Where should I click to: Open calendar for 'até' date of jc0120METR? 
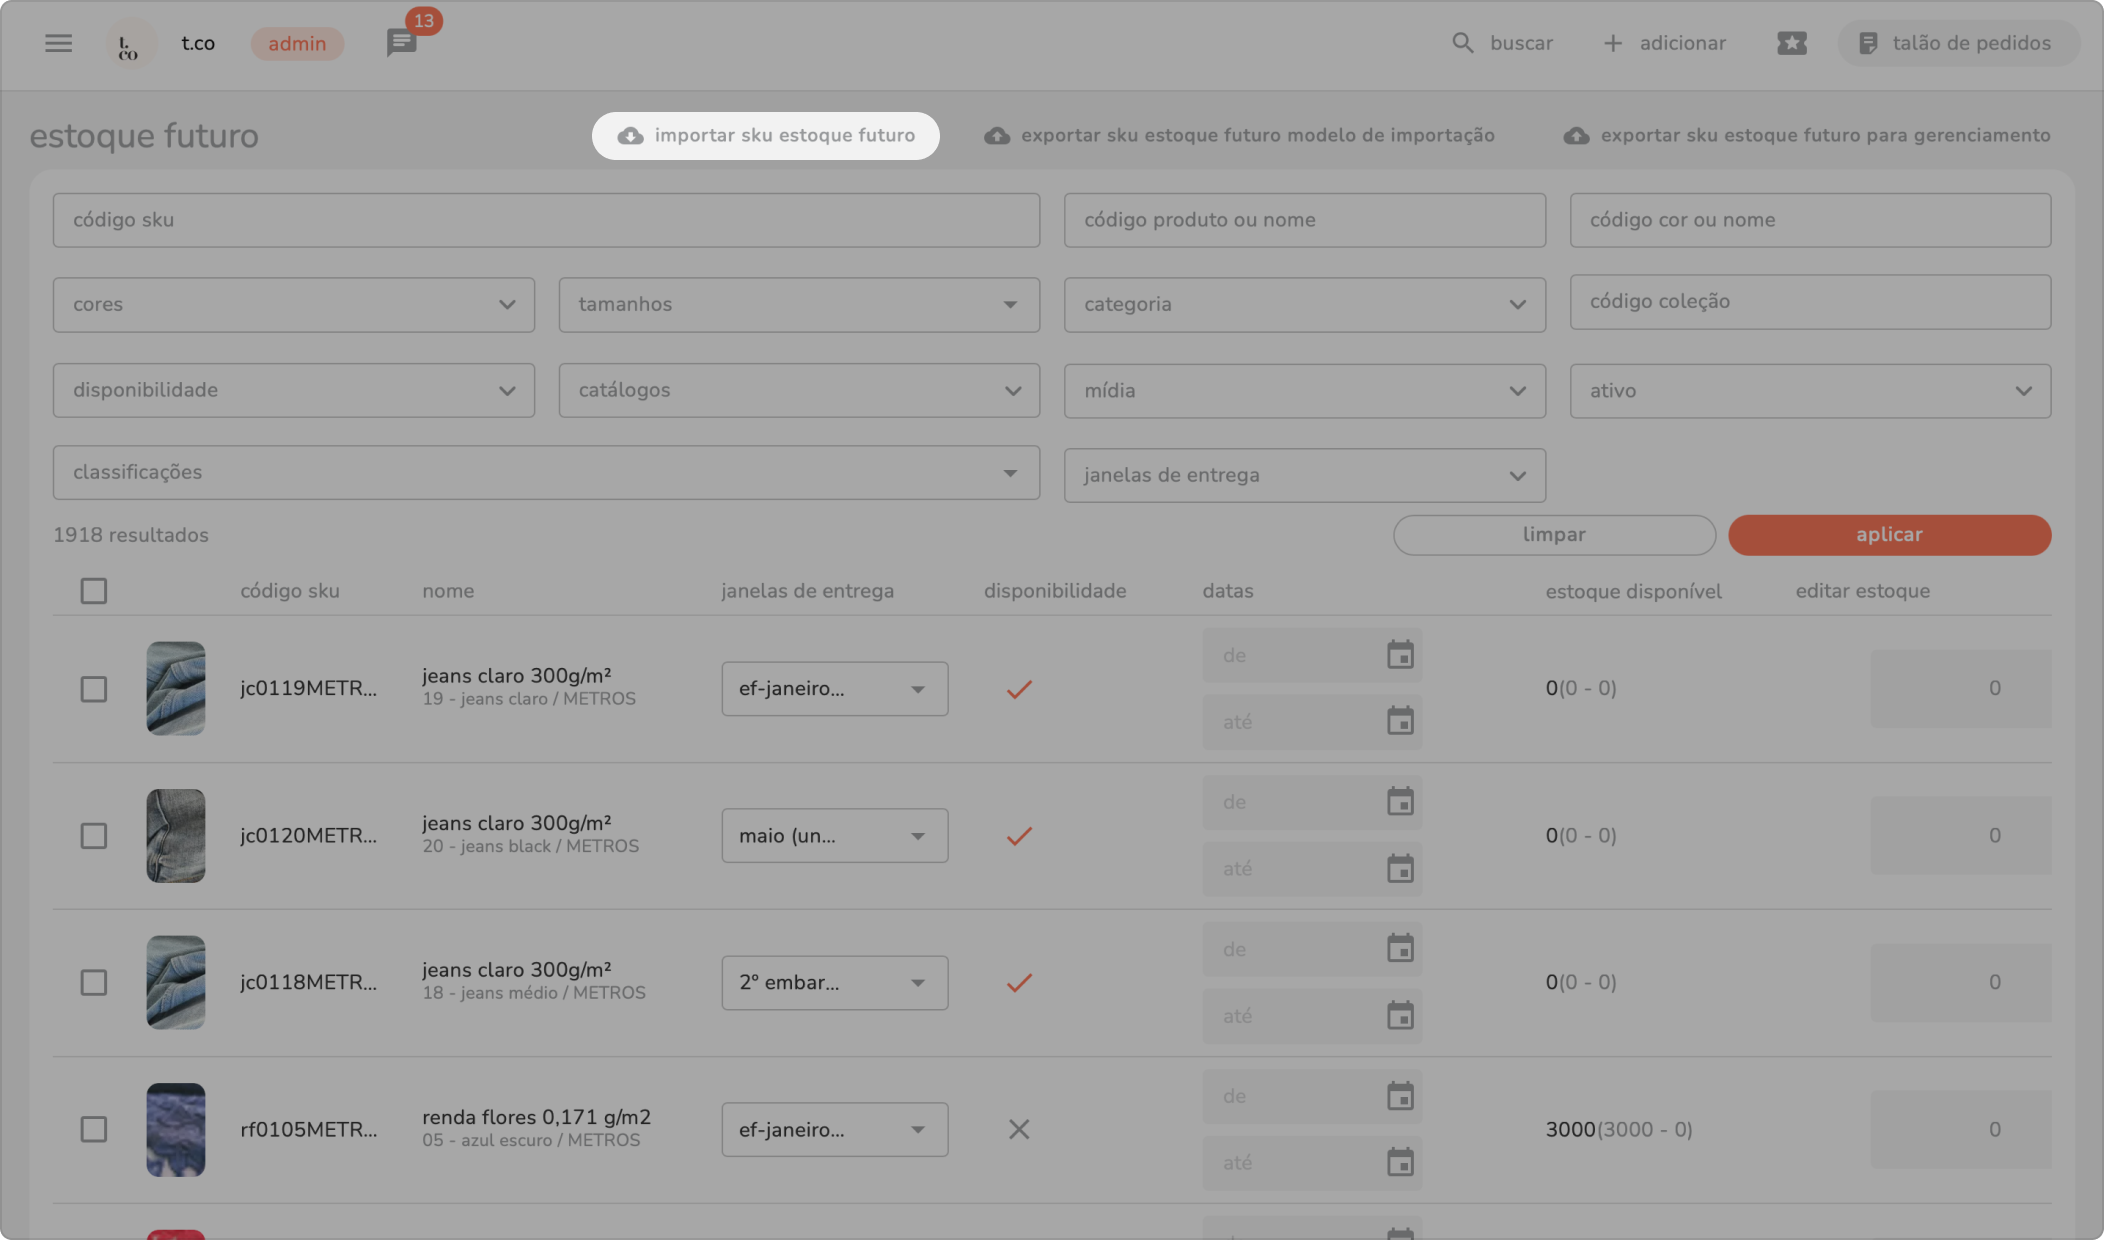[x=1400, y=869]
